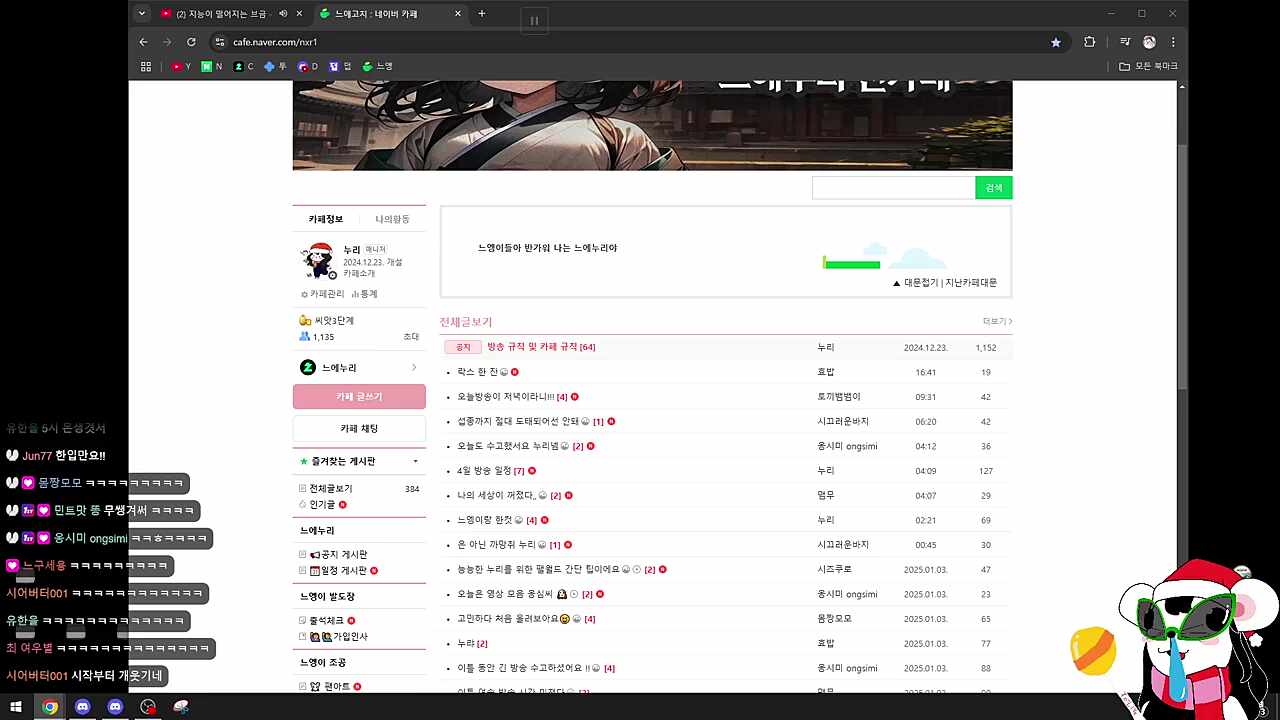Click the pause overlay button above the tabs
Viewport: 1280px width, 720px height.
(534, 20)
